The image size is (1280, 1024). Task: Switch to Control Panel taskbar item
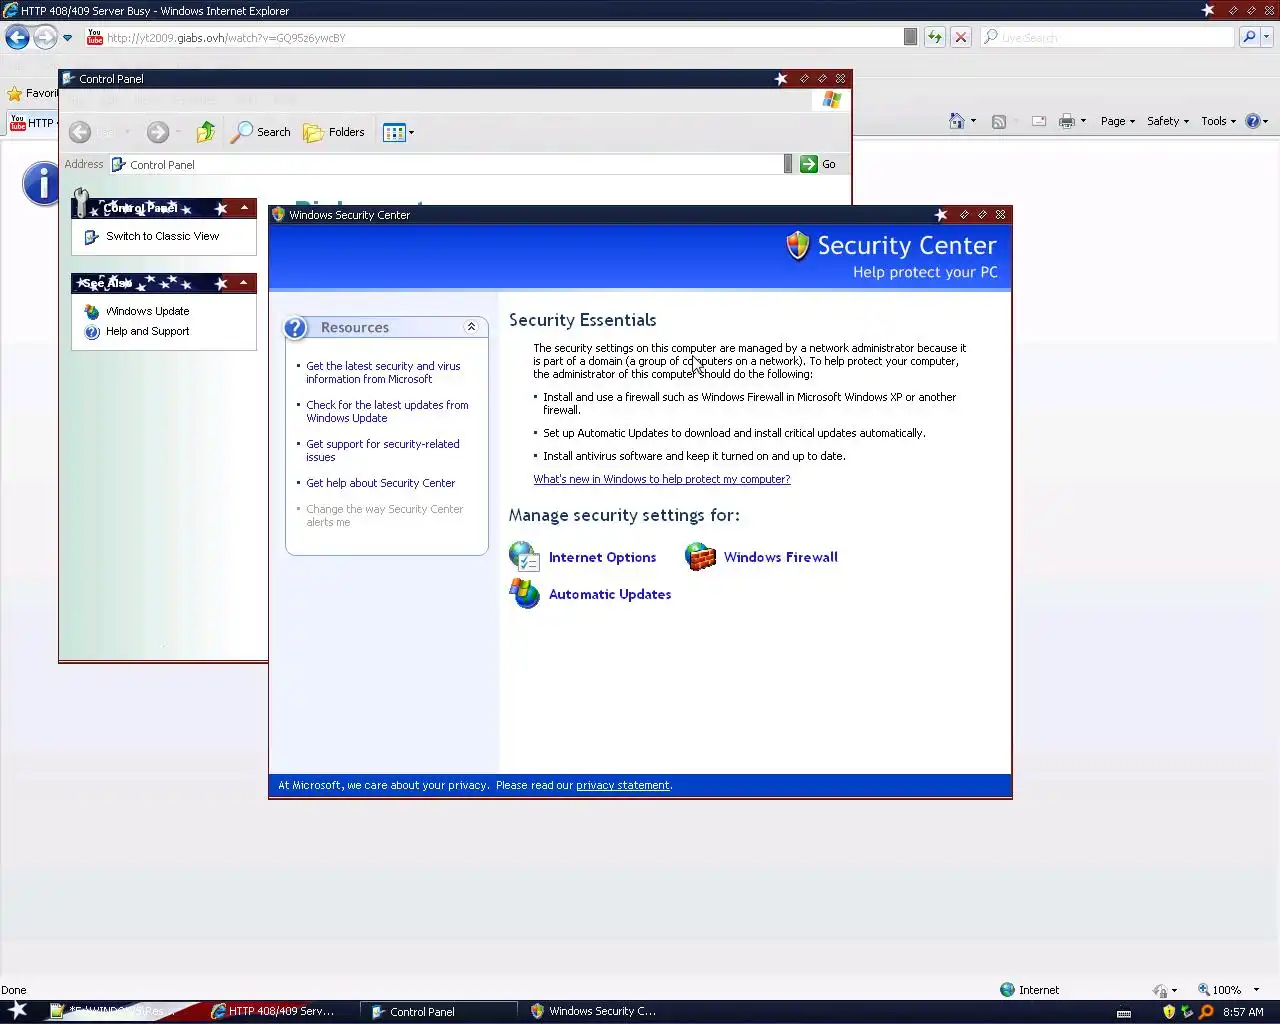click(x=438, y=1011)
